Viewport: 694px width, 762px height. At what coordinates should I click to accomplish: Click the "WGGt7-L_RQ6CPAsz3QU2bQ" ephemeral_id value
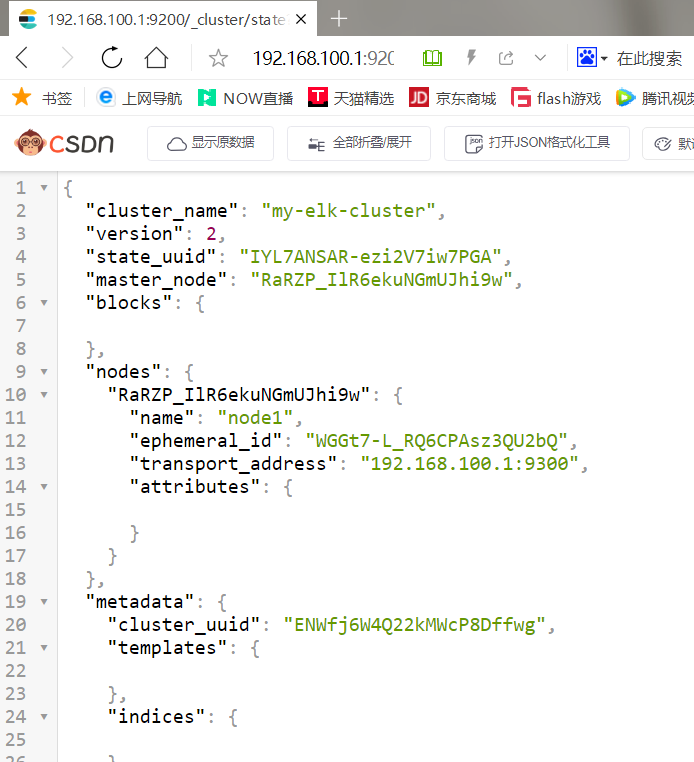tap(436, 441)
